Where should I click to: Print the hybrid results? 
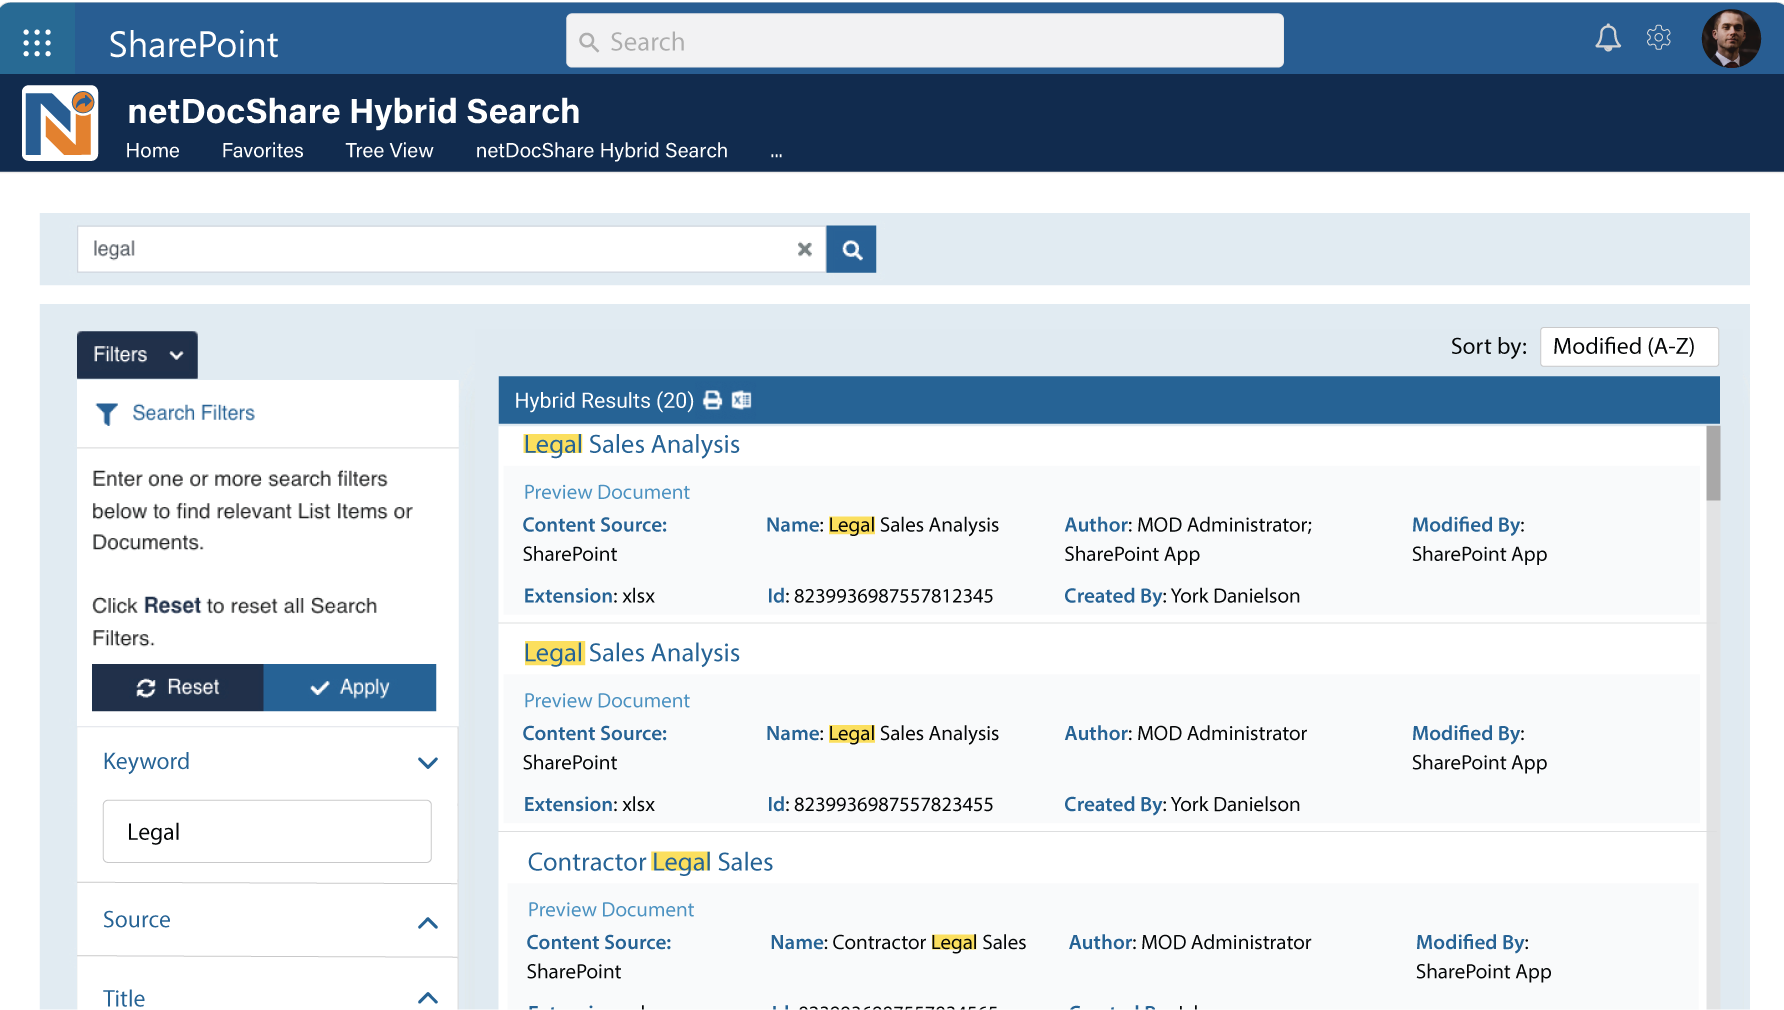click(713, 400)
